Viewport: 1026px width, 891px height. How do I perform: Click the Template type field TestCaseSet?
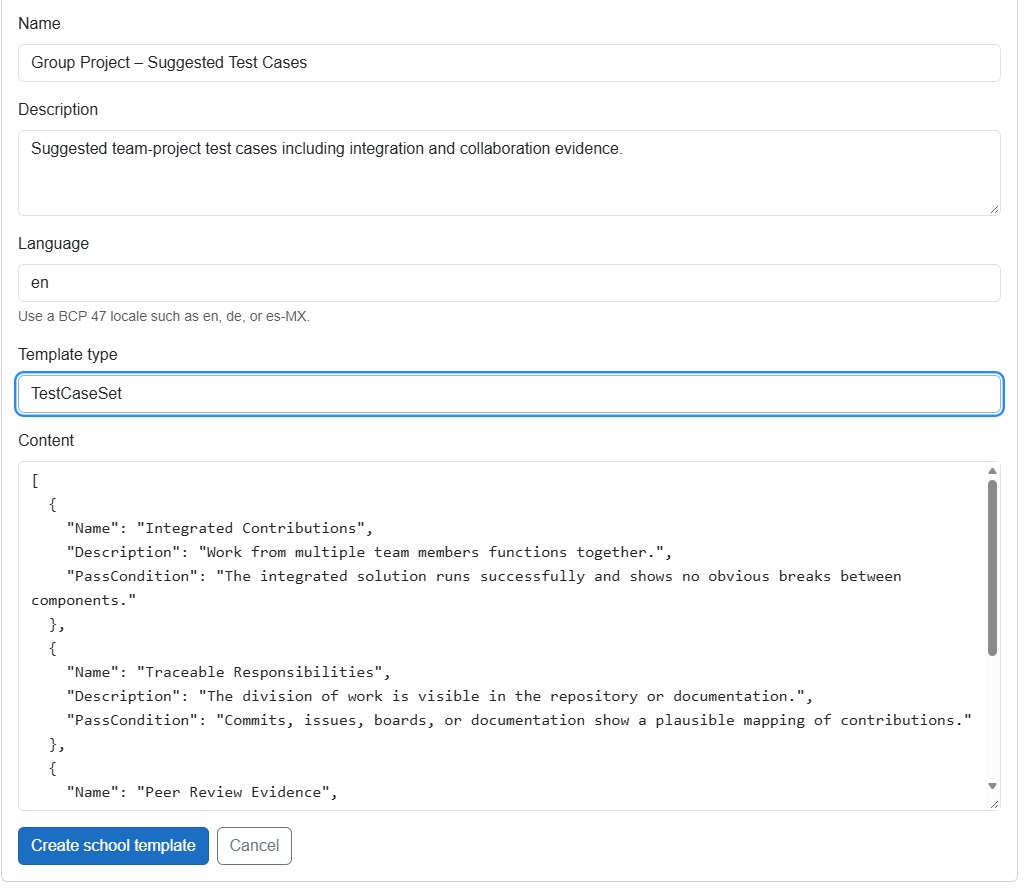coord(509,393)
